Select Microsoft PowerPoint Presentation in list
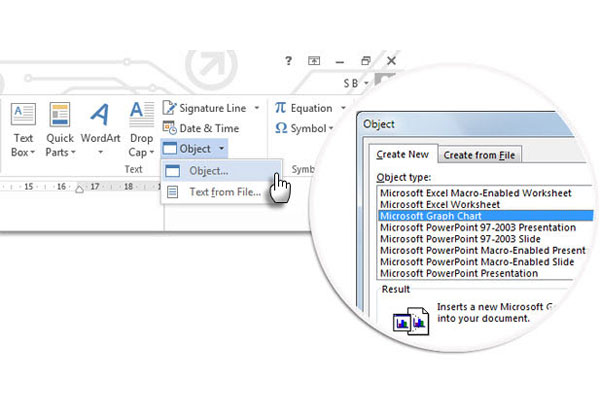600x415 pixels. pos(459,273)
